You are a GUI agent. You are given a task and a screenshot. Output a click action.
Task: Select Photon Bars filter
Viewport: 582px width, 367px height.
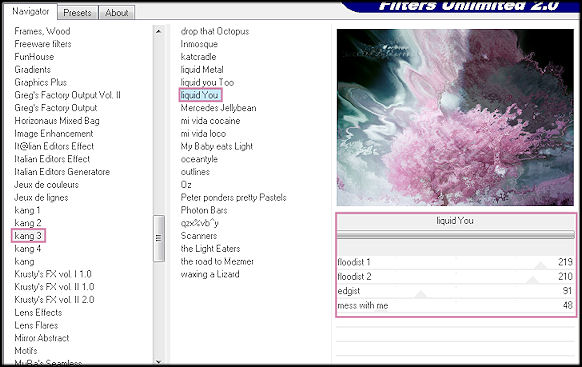pyautogui.click(x=204, y=210)
